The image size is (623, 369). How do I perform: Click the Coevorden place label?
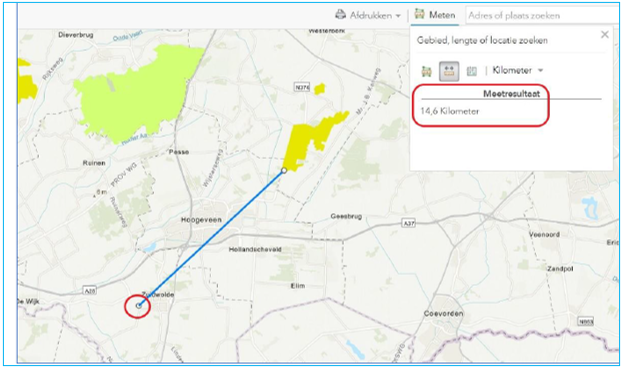click(x=443, y=313)
